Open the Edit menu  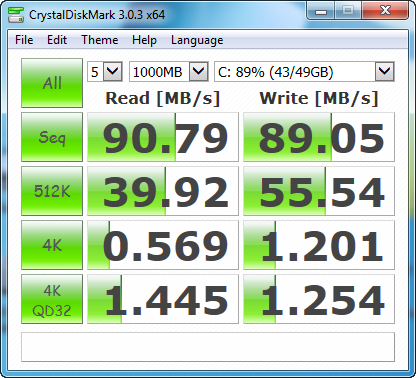click(57, 40)
